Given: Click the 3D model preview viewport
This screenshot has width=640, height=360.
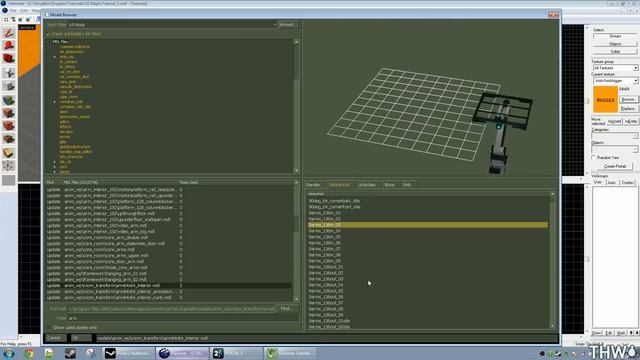Looking at the screenshot, I should coord(431,98).
